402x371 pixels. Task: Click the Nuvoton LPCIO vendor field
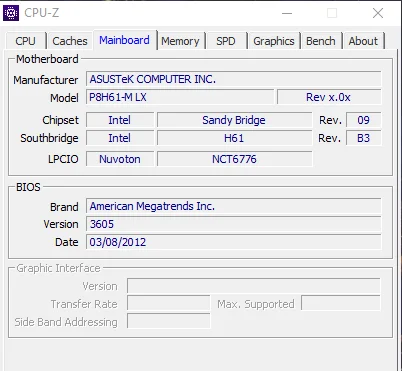[120, 159]
